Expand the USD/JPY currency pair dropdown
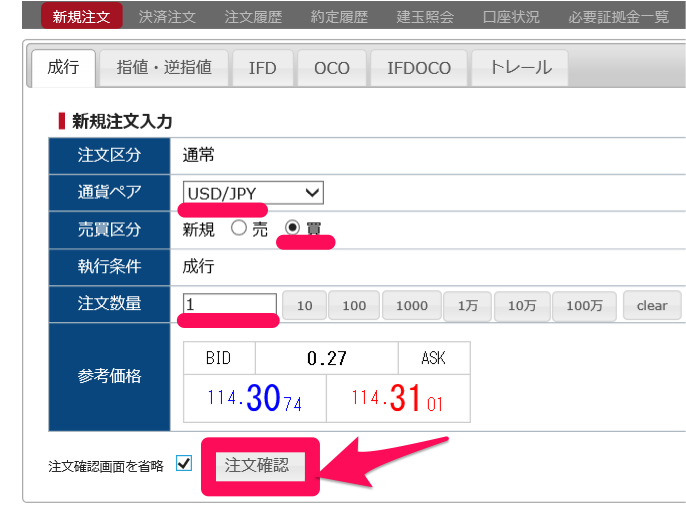The image size is (686, 507). pos(253,193)
